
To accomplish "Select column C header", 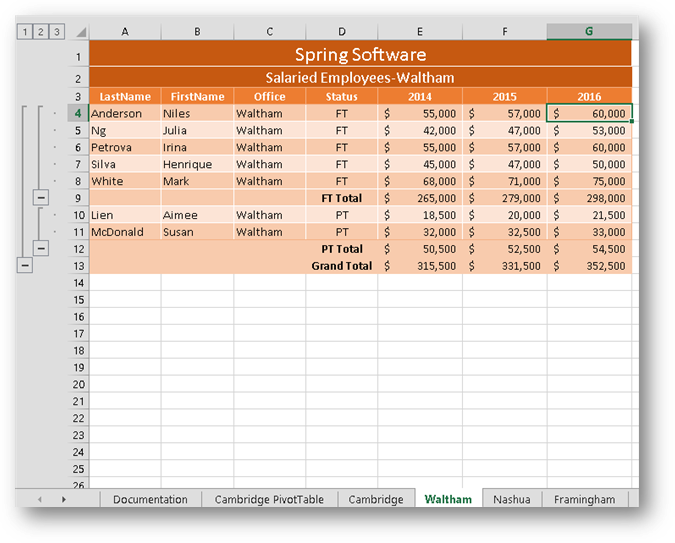I will 269,31.
